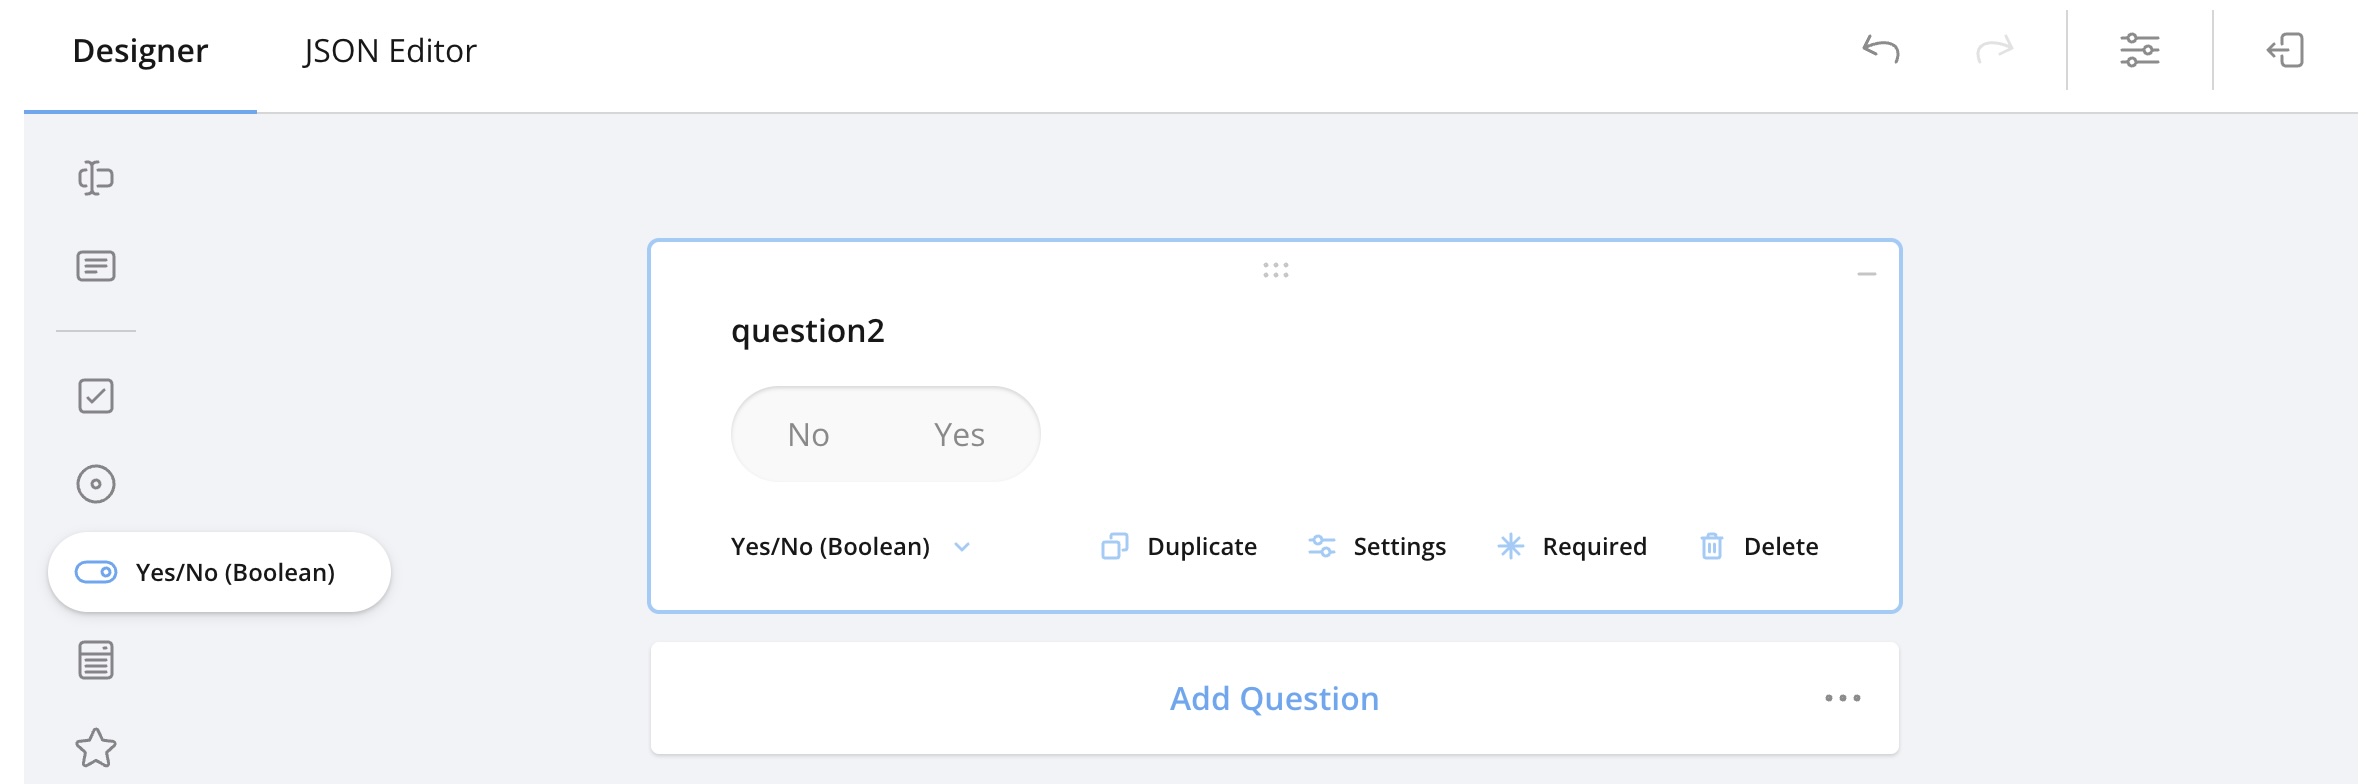Click Duplicate on question2
The height and width of the screenshot is (784, 2380).
[1179, 546]
